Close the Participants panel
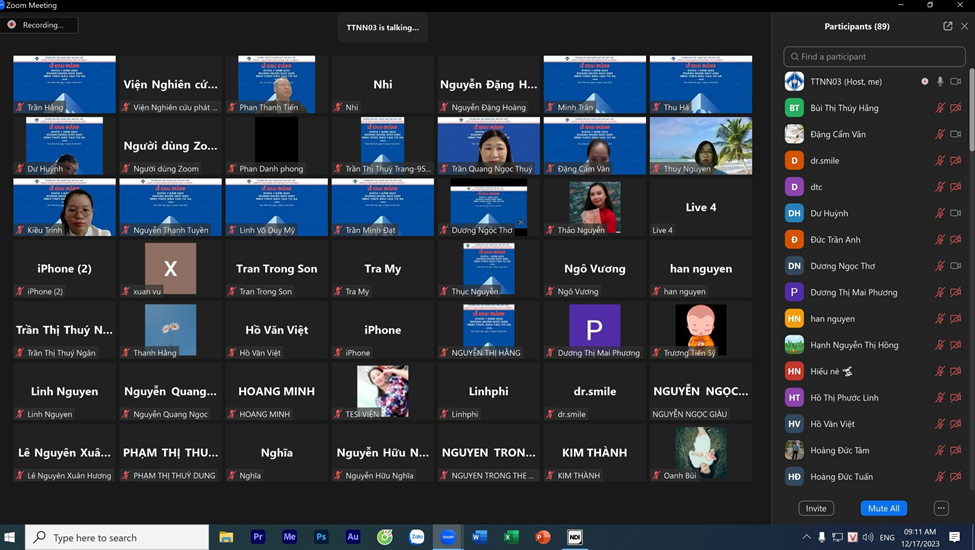The width and height of the screenshot is (975, 550). point(964,26)
